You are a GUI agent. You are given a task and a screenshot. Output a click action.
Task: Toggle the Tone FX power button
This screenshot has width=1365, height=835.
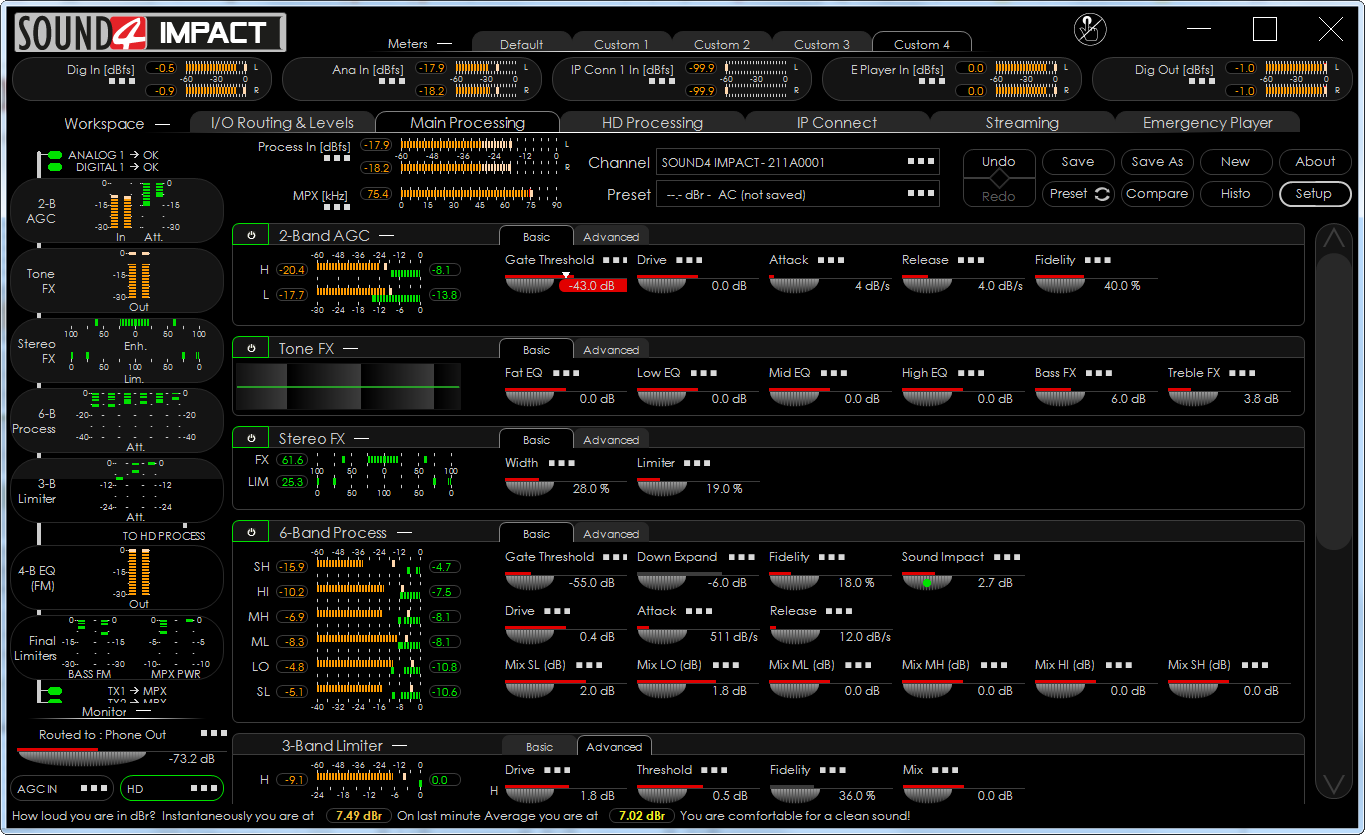pos(251,348)
